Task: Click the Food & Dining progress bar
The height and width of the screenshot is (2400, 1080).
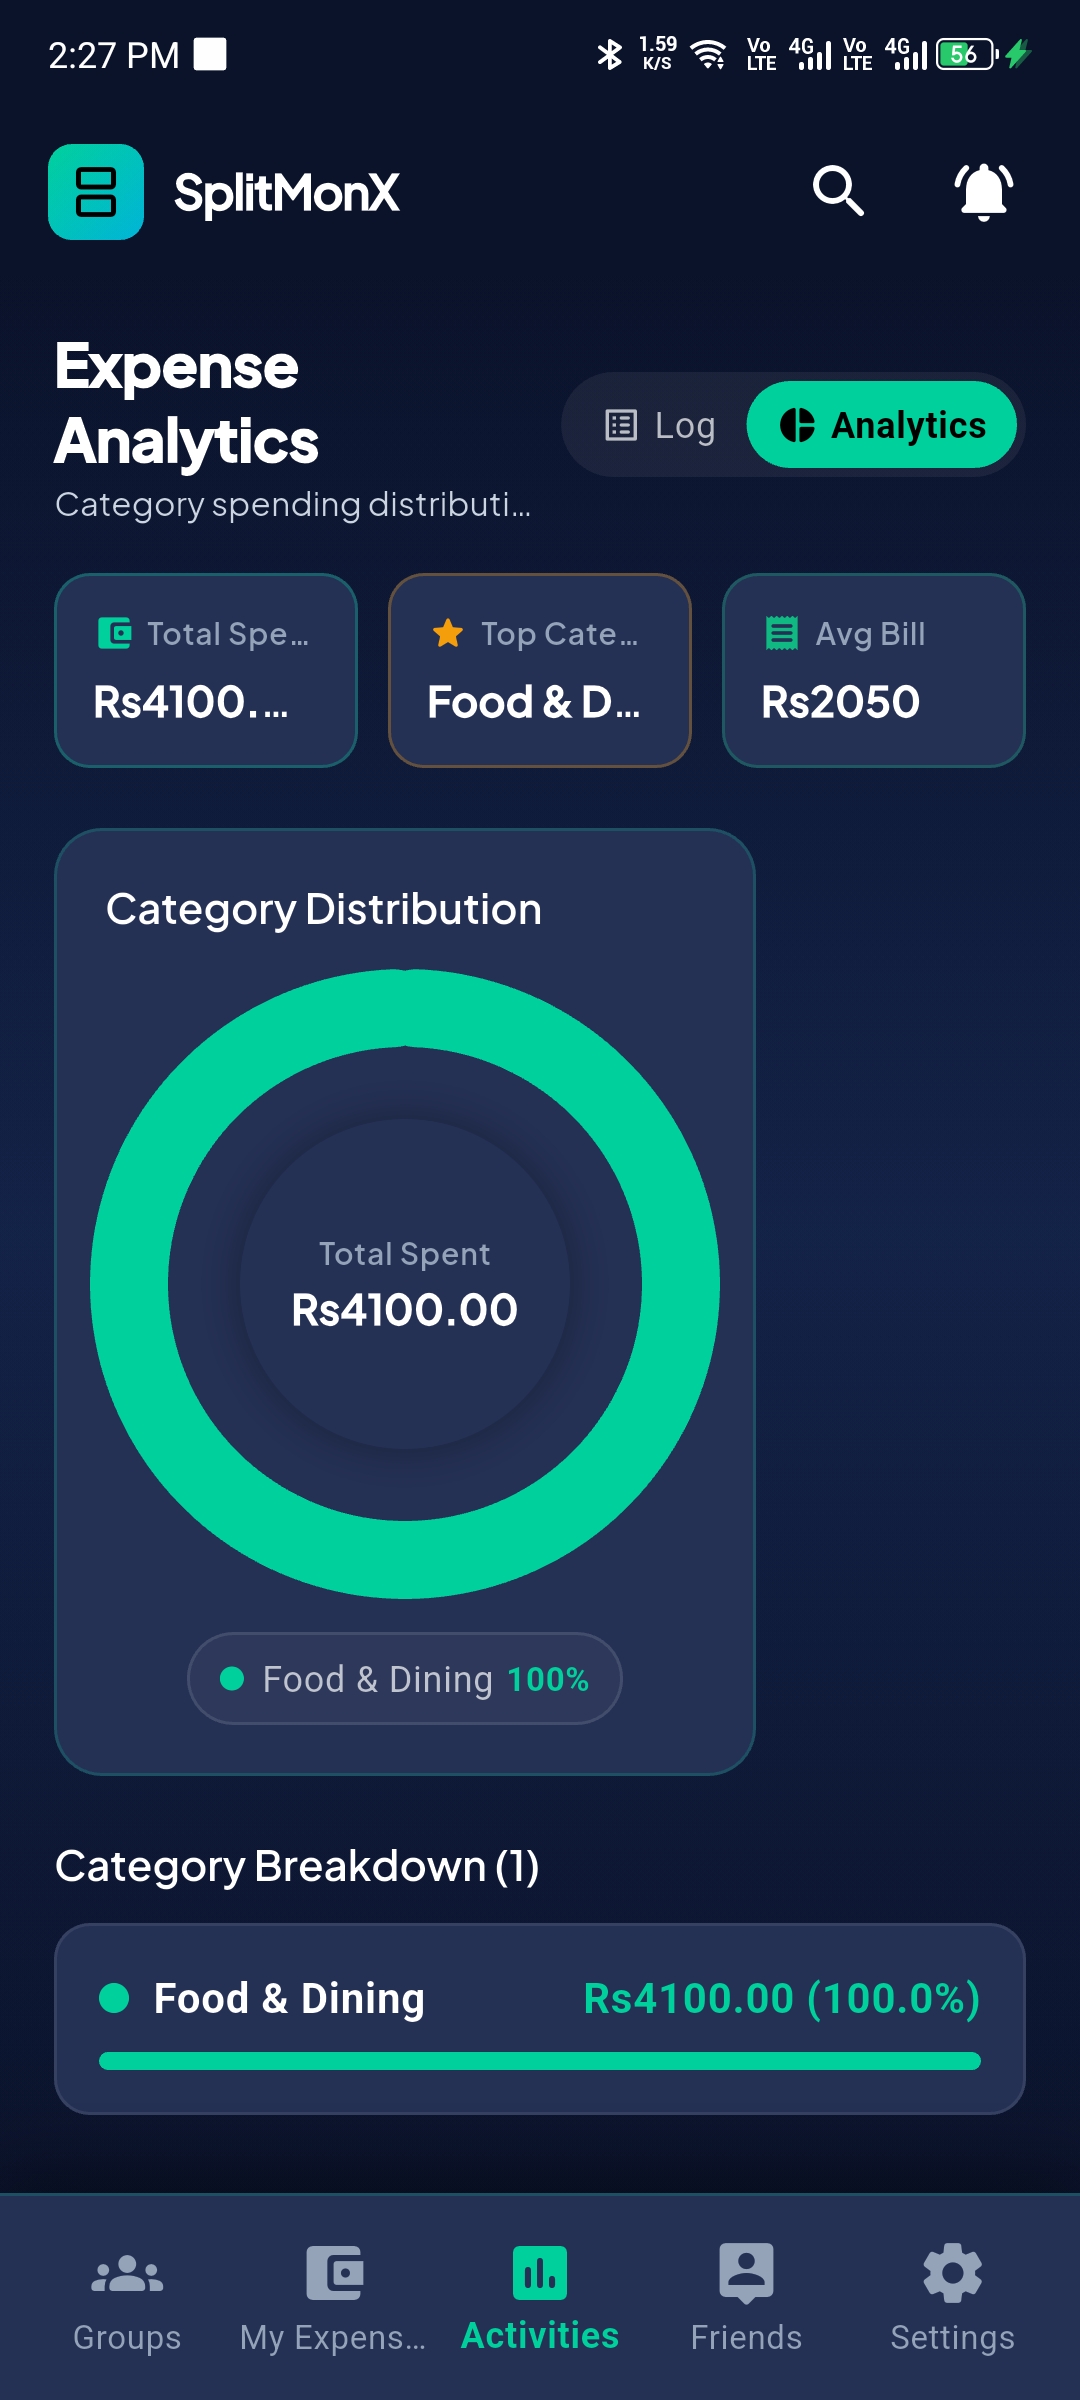Action: [540, 2061]
